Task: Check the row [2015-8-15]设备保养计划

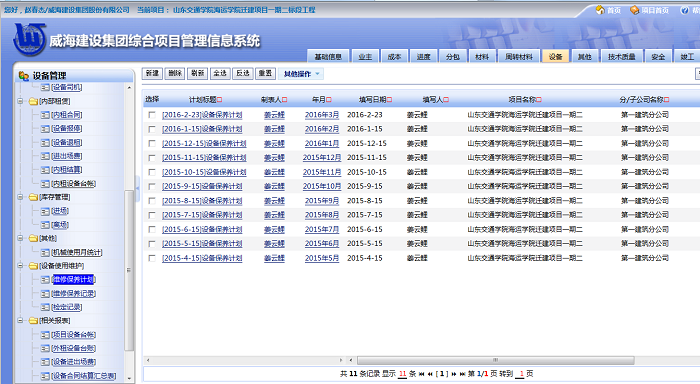Action: (152, 201)
